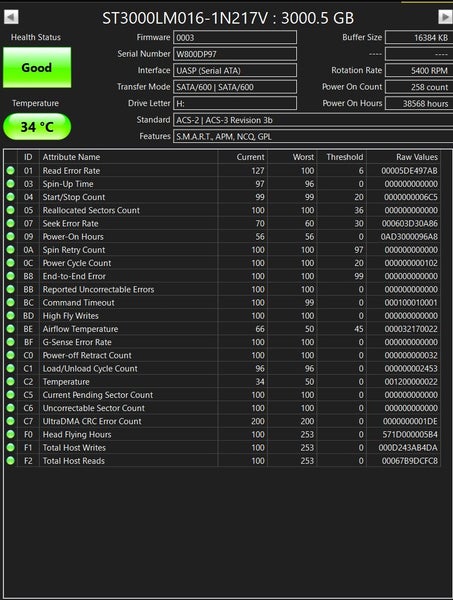Click the 34 °C temperature button
Screen dimensions: 453x600
tap(37, 127)
